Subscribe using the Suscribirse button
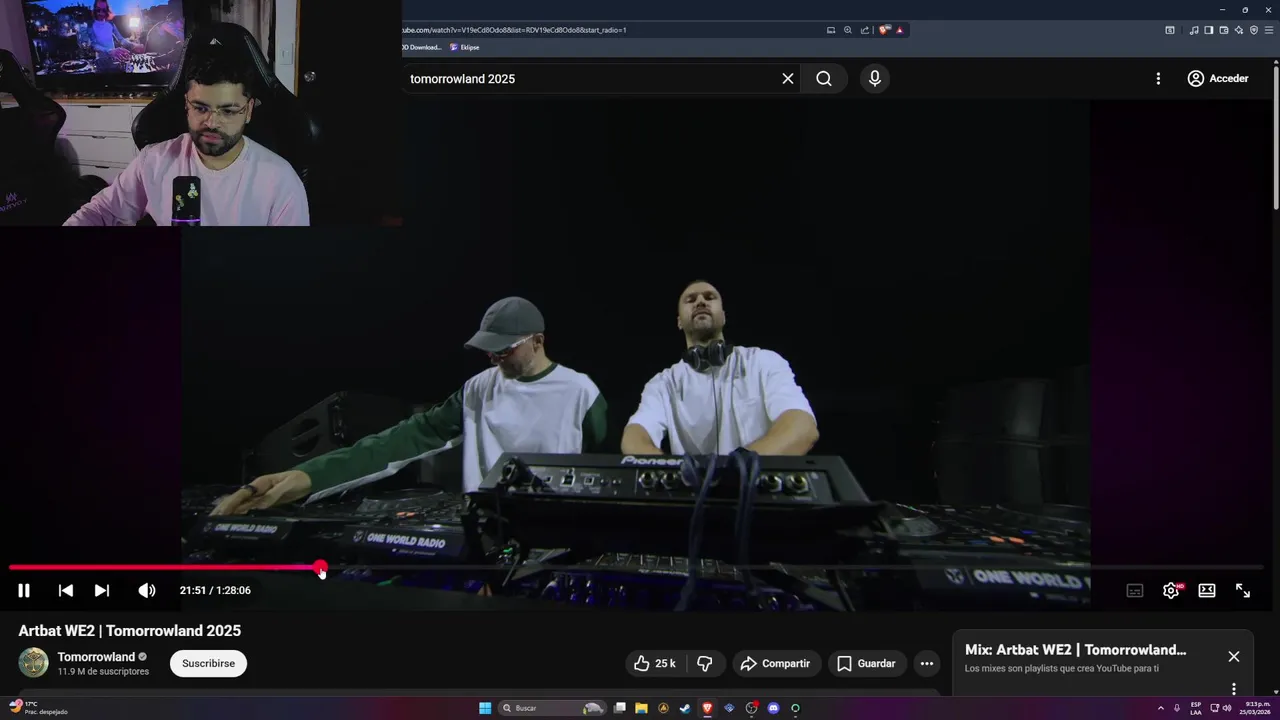This screenshot has height=720, width=1280. tap(208, 663)
